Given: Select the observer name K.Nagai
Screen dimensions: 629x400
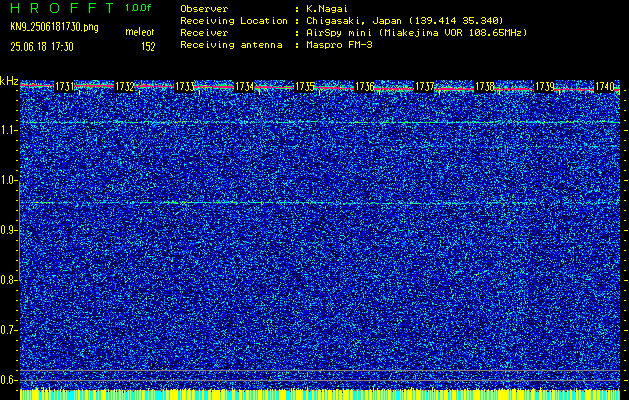Looking at the screenshot, I should (327, 9).
